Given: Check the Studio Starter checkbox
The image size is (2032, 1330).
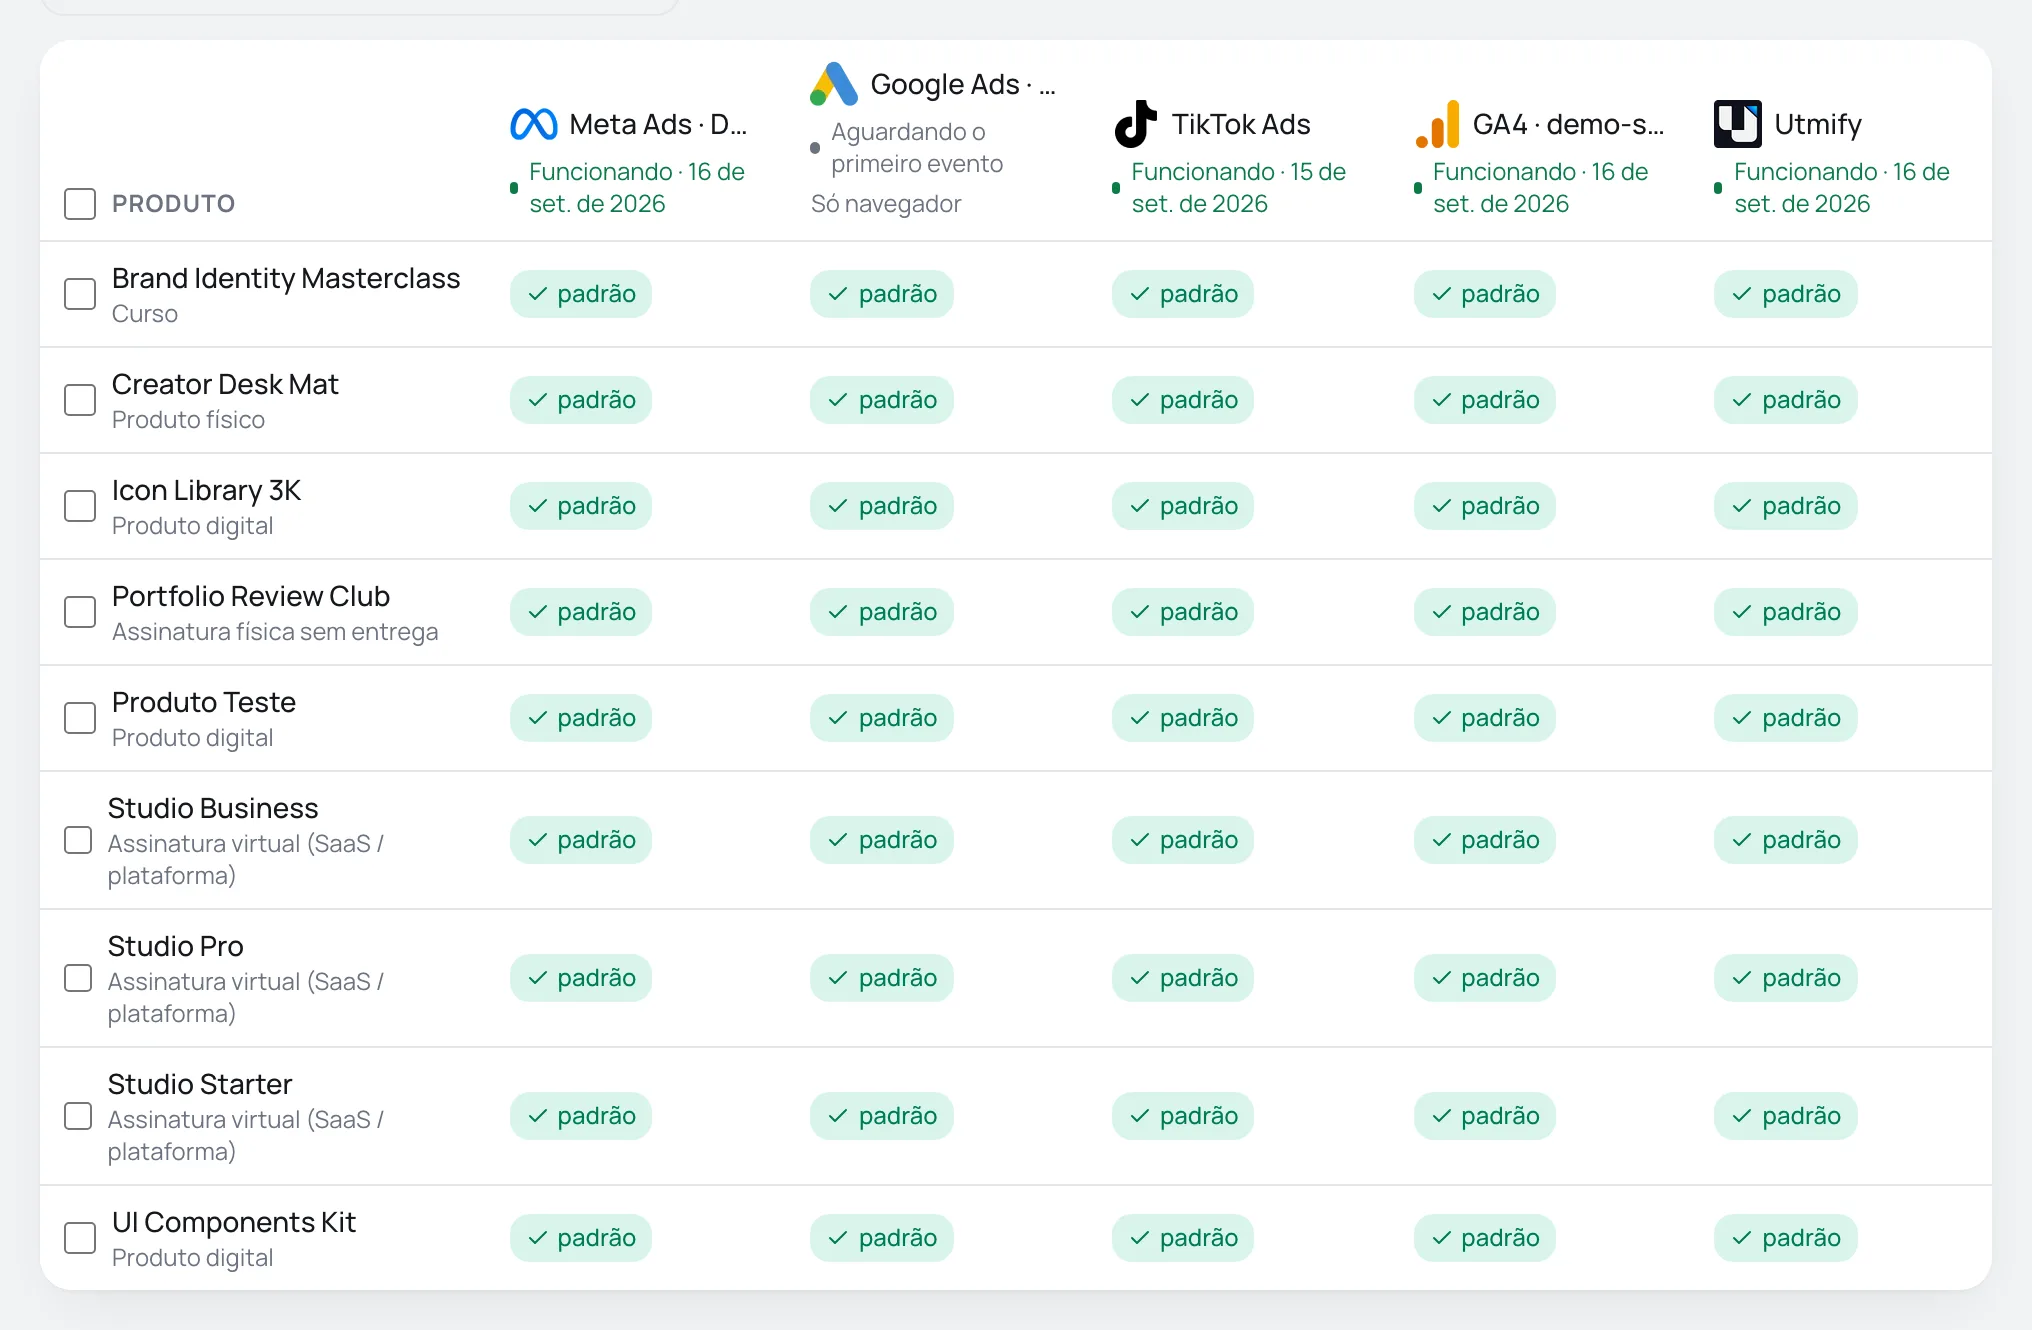Looking at the screenshot, I should (x=78, y=1116).
